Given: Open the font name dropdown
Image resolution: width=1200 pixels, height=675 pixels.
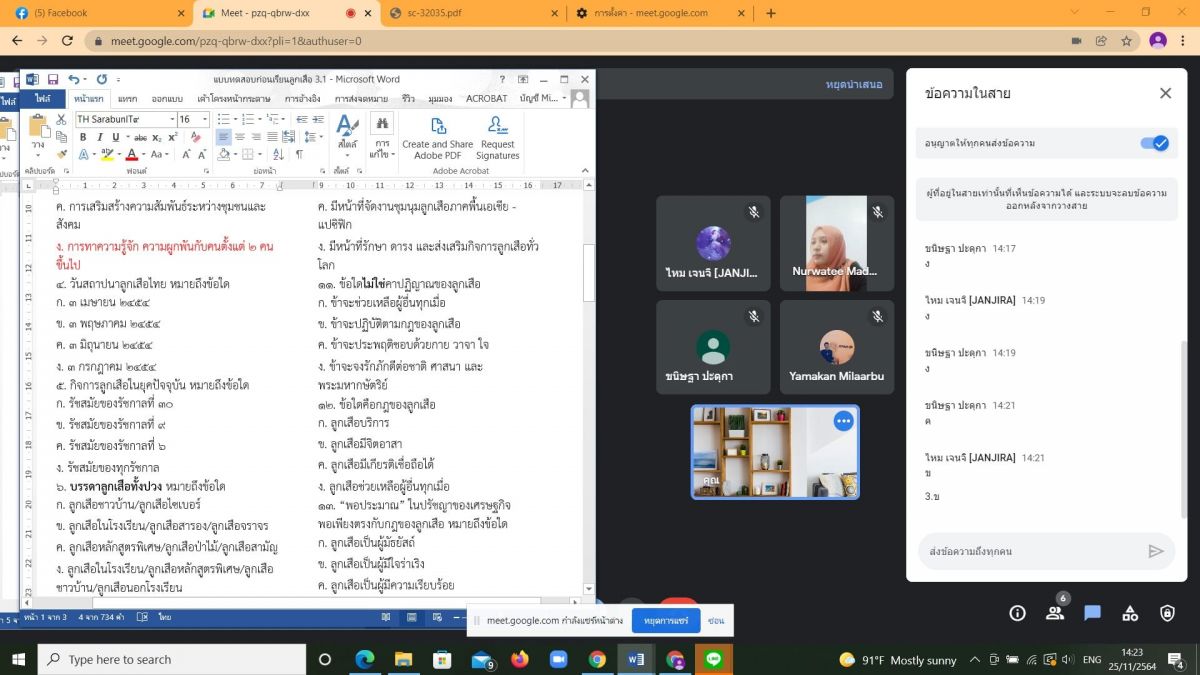Looking at the screenshot, I should click(x=172, y=119).
